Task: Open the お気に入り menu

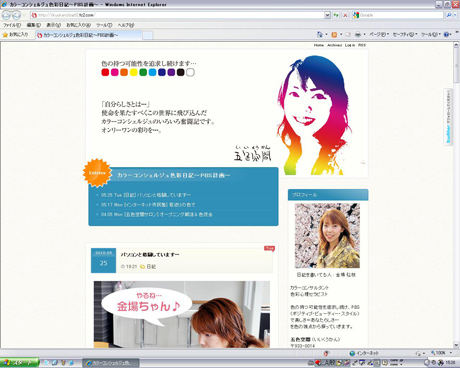Action: tap(78, 25)
